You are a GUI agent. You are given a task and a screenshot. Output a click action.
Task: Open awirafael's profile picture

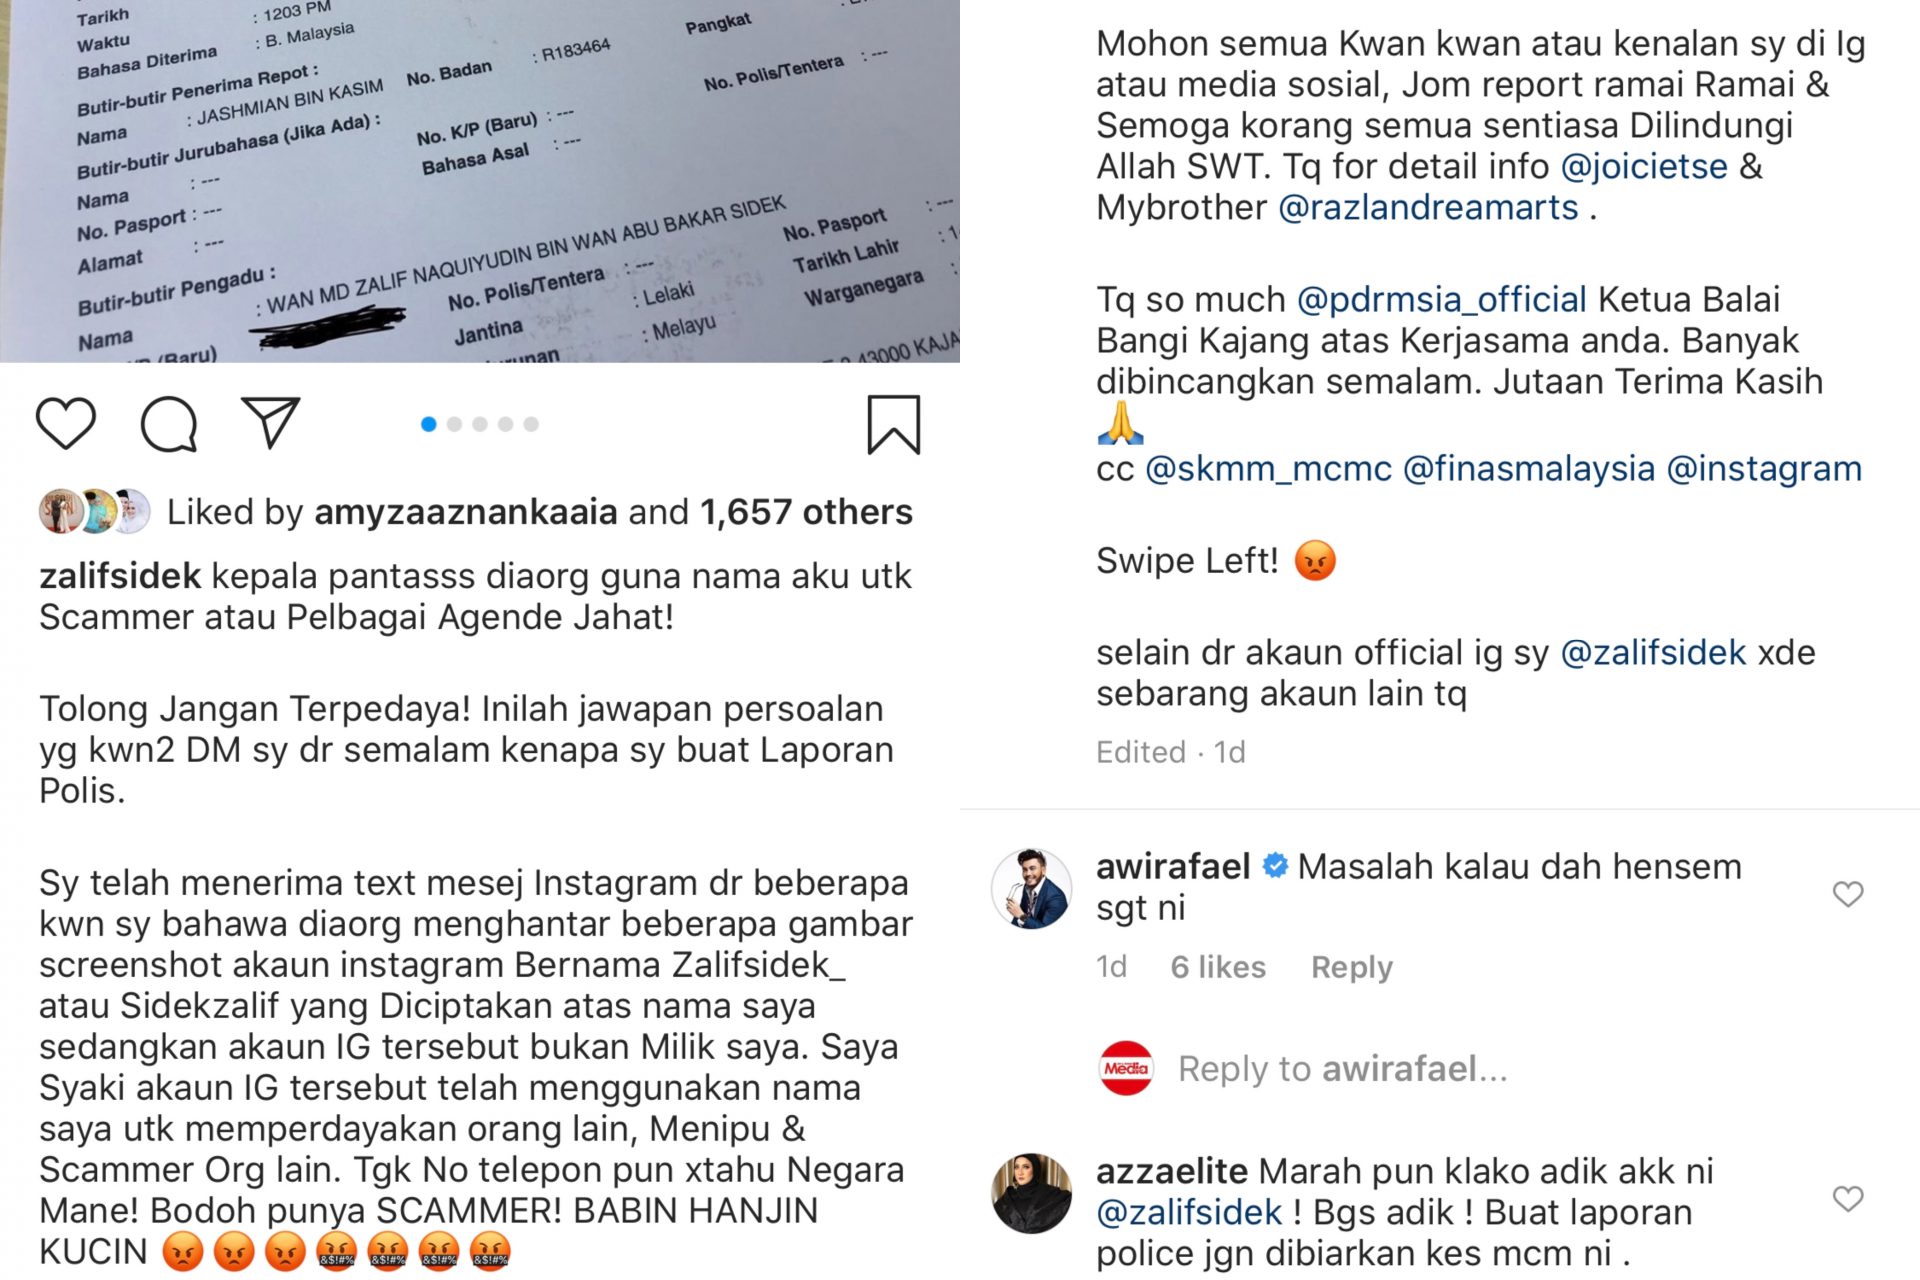point(1031,889)
